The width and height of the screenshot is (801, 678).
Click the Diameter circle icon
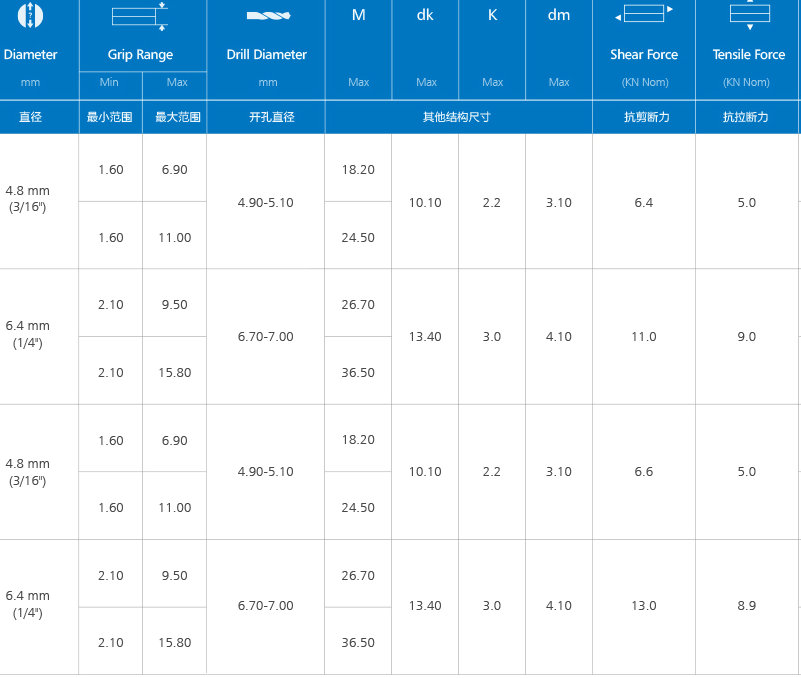(x=30, y=14)
